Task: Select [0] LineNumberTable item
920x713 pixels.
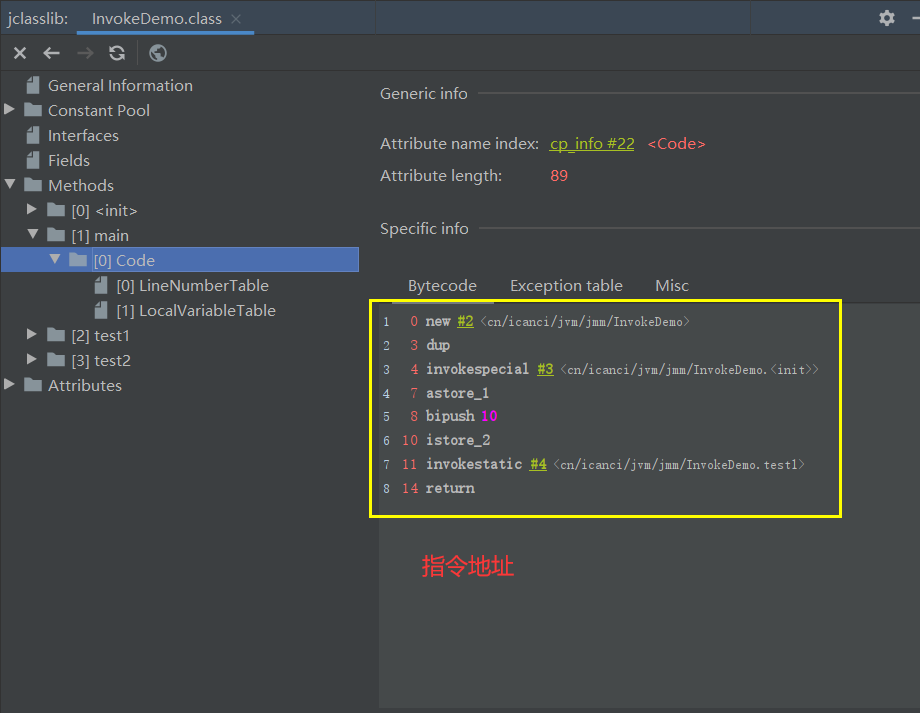Action: (192, 286)
